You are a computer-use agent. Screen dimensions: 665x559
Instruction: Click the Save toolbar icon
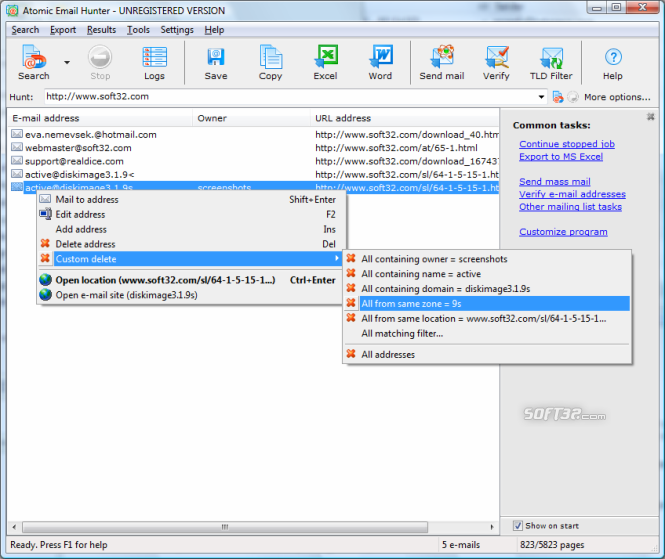216,62
